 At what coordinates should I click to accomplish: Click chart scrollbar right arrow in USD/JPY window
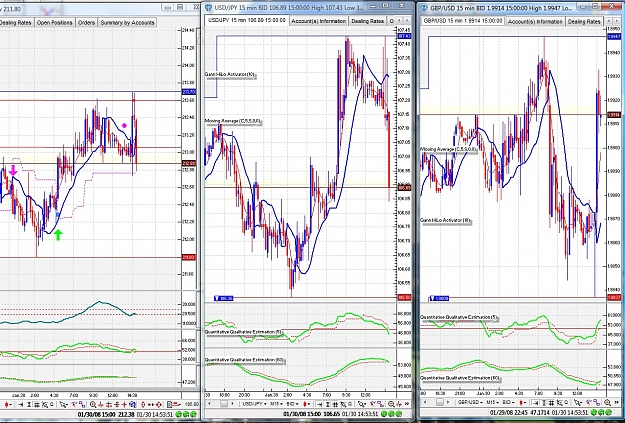pos(232,404)
